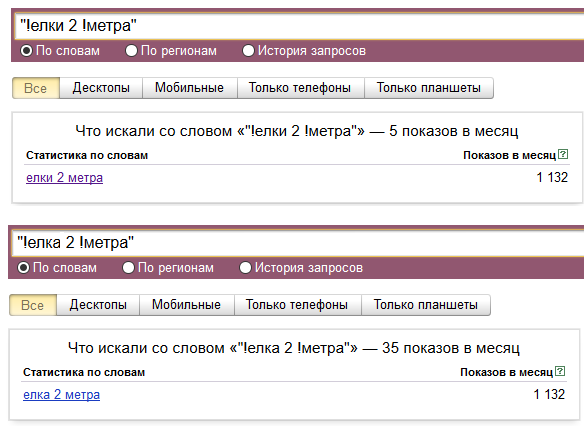
Task: Click "Статистика по словам" header in елка results
Action: point(84,373)
